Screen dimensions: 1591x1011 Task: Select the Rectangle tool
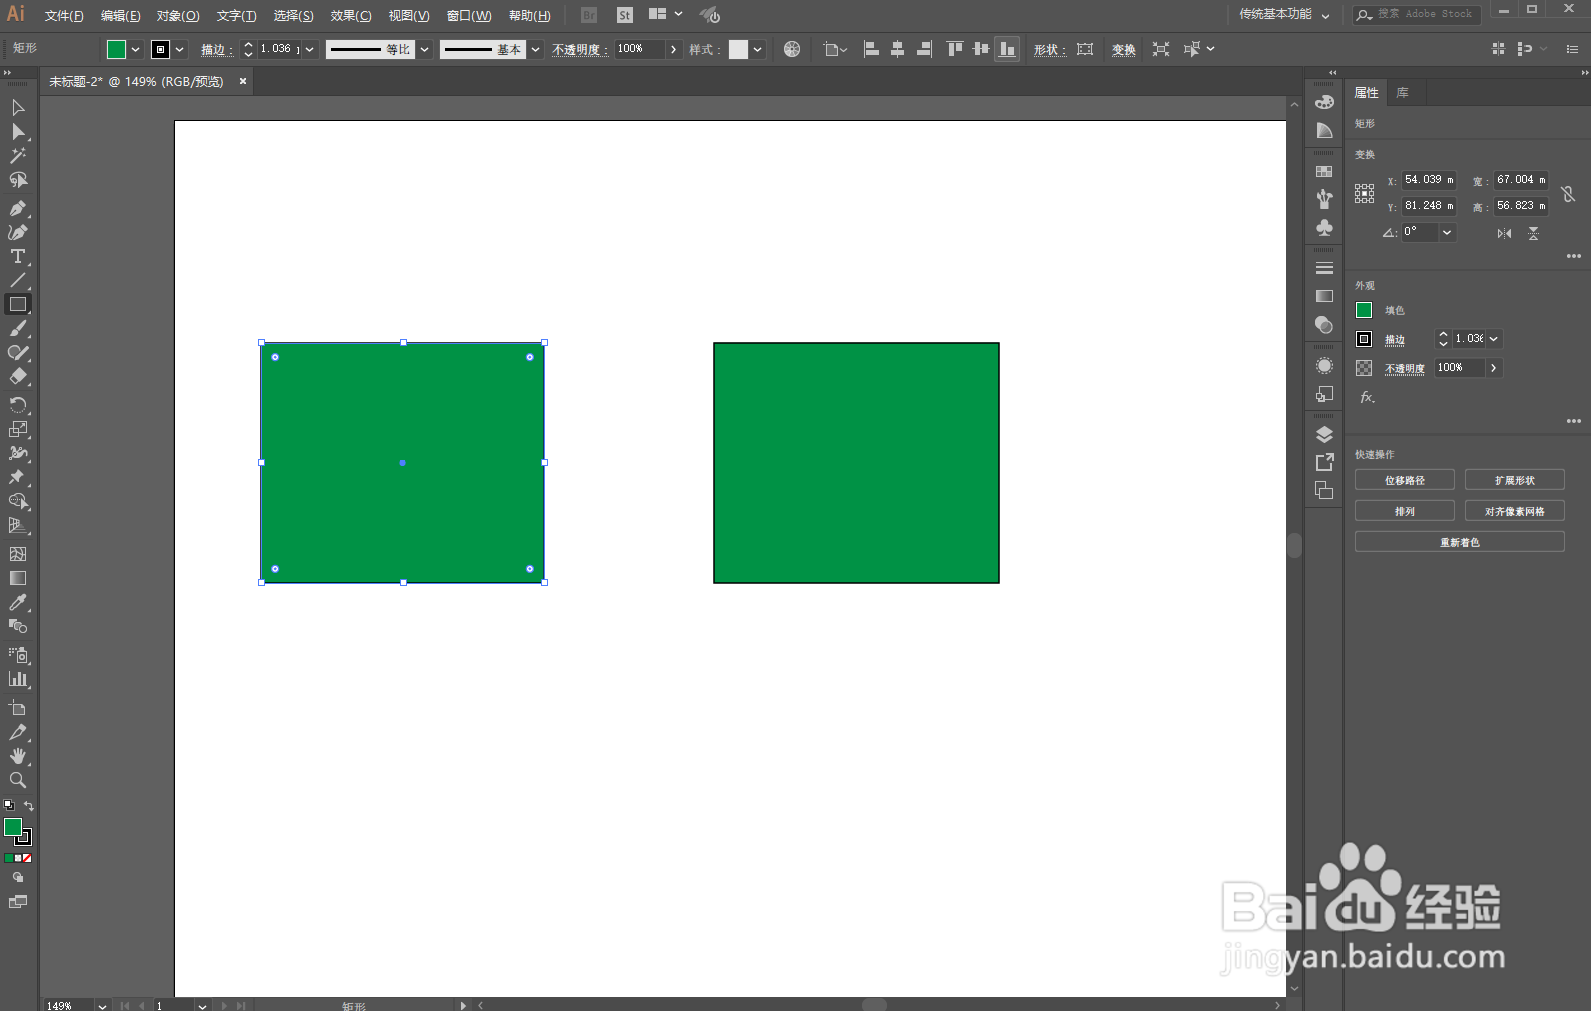coord(18,304)
